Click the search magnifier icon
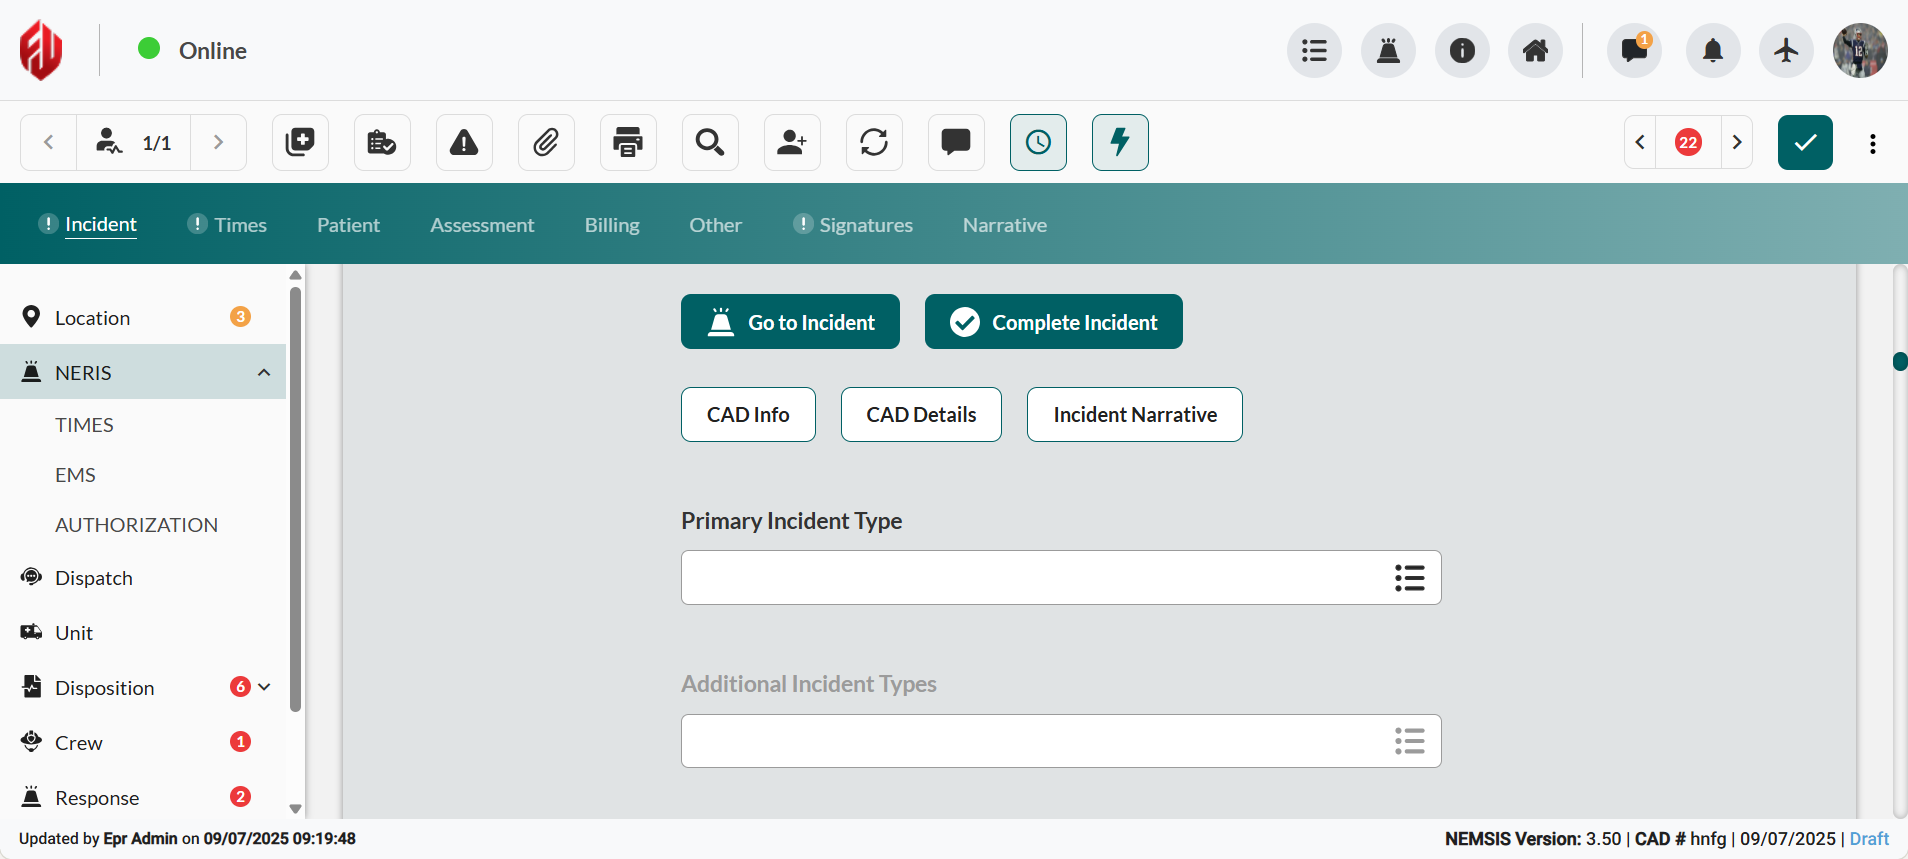Image resolution: width=1908 pixels, height=859 pixels. [710, 143]
